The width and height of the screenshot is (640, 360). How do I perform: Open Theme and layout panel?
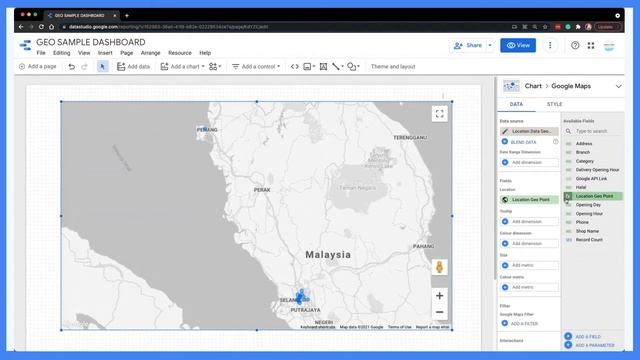pos(393,67)
